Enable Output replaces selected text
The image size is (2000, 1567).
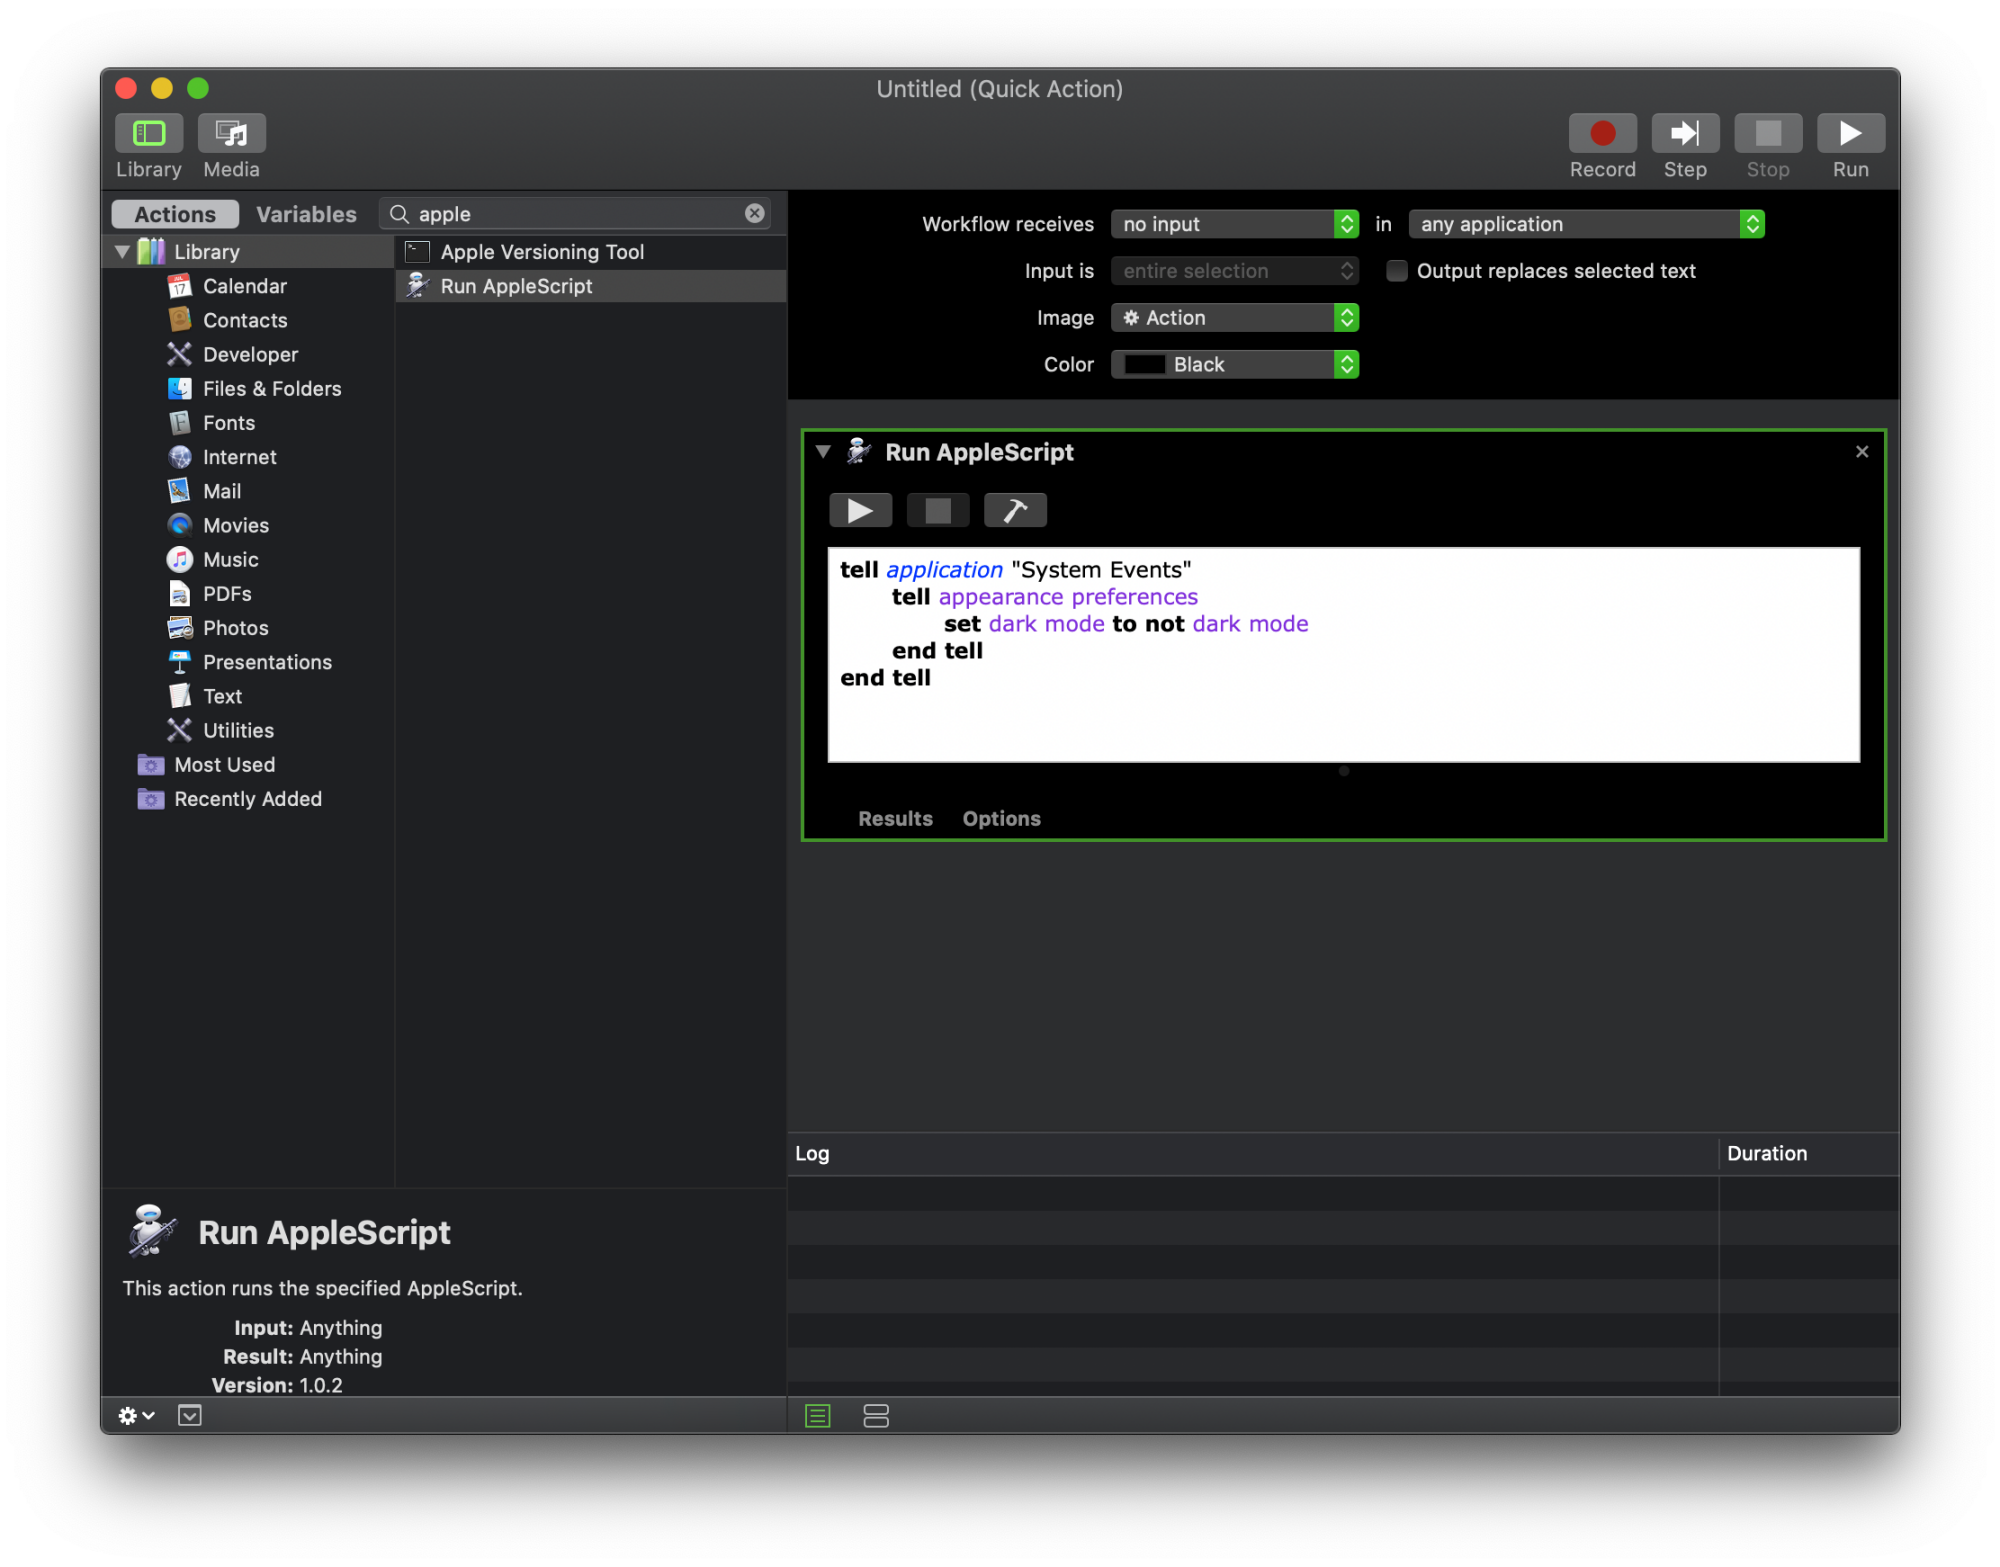[1396, 271]
